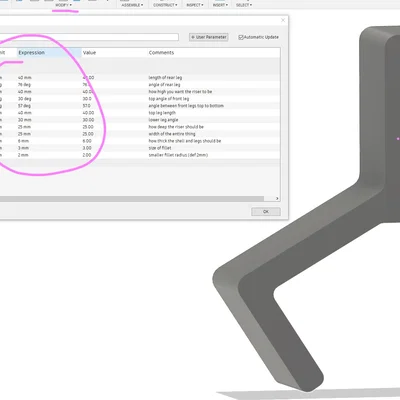This screenshot has width=400, height=400.
Task: Select expression 30 deg cell
Action: pos(24,99)
